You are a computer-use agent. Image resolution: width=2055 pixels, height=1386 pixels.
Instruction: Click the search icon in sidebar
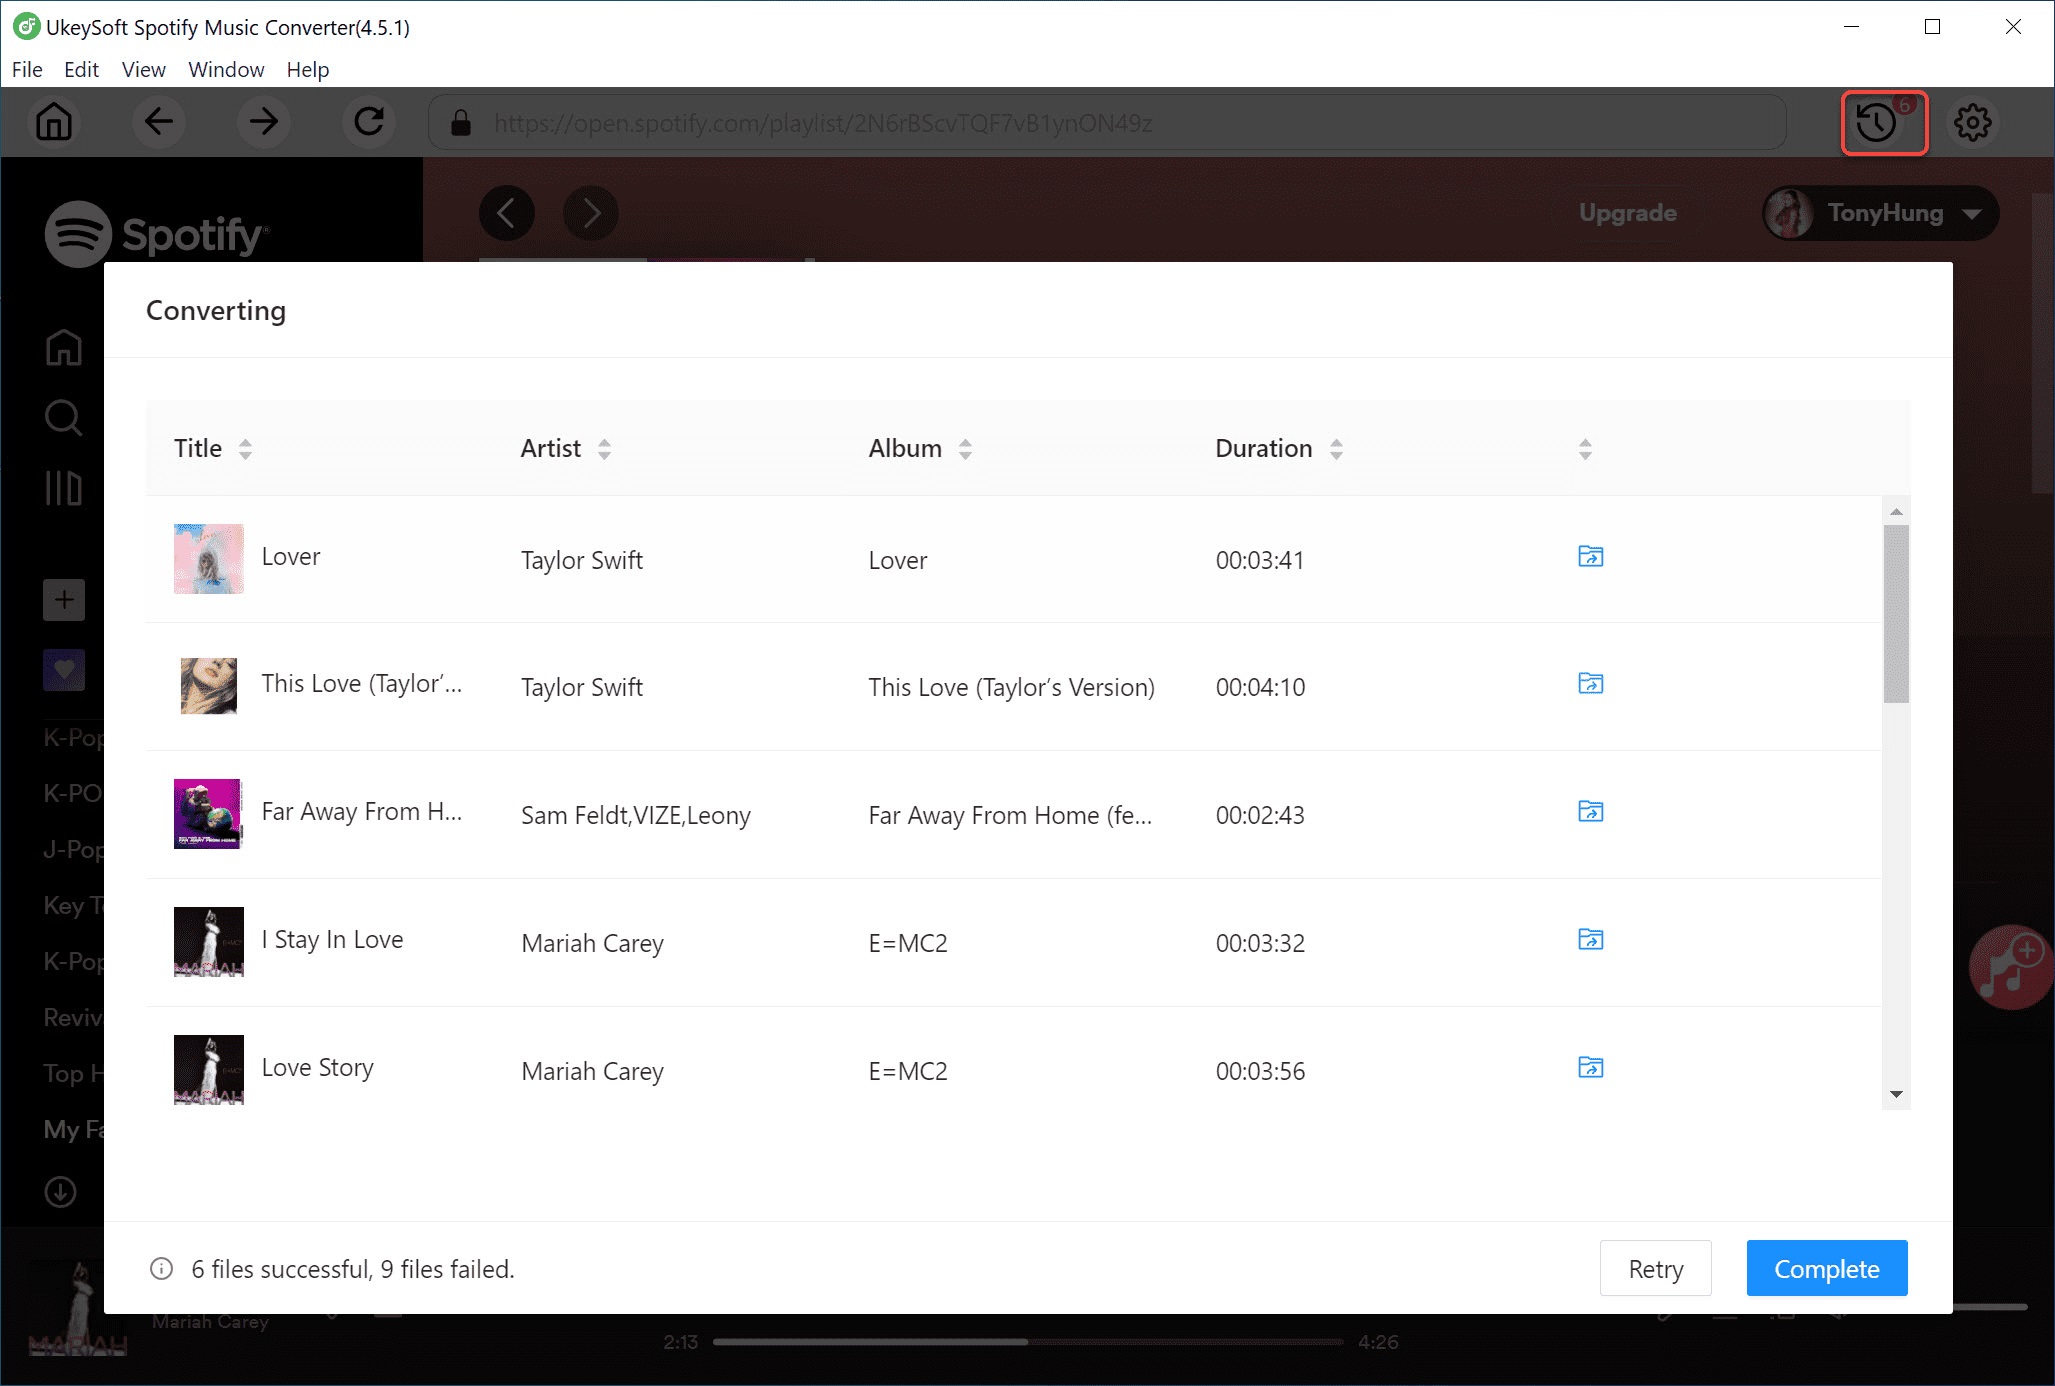tap(62, 418)
